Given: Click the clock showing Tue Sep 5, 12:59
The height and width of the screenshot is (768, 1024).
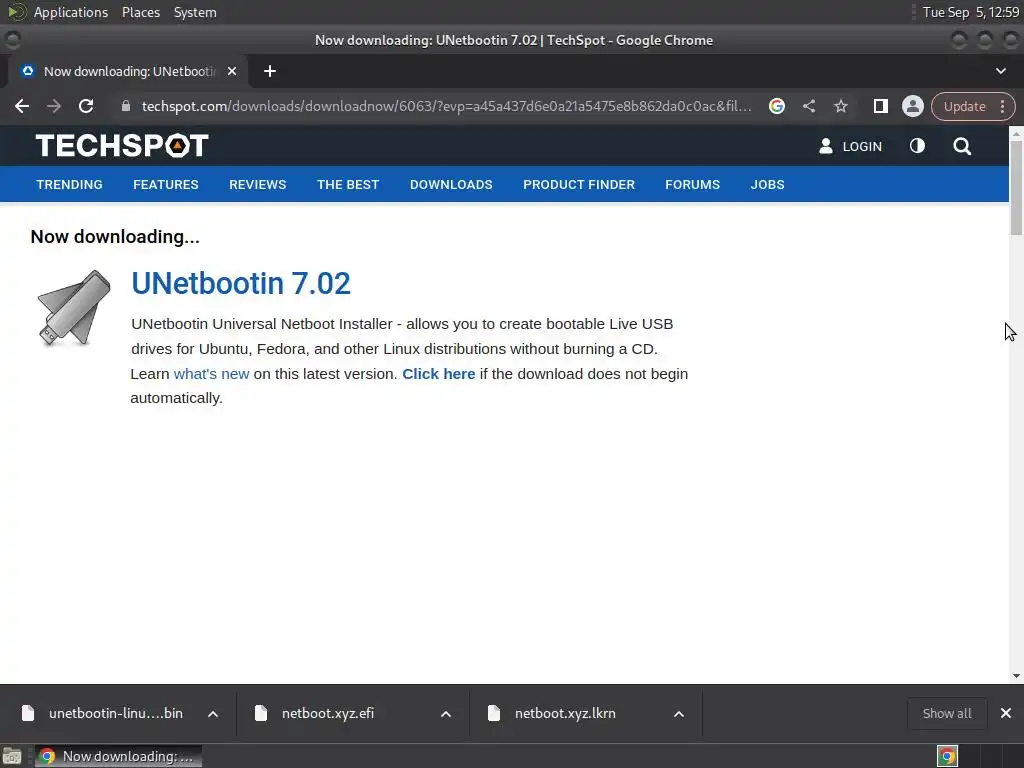Looking at the screenshot, I should 971,12.
